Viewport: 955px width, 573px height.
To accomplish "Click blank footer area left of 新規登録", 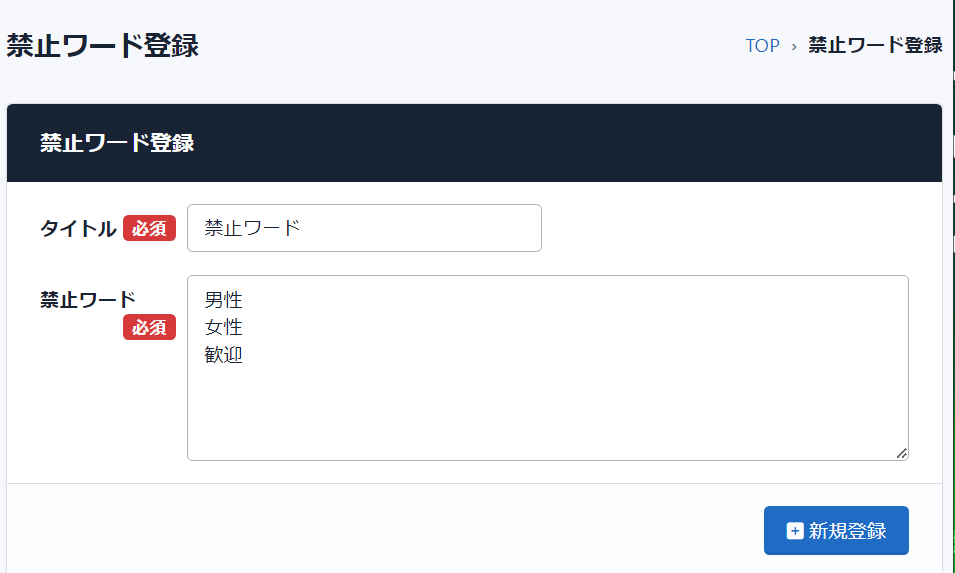I will coord(380,530).
